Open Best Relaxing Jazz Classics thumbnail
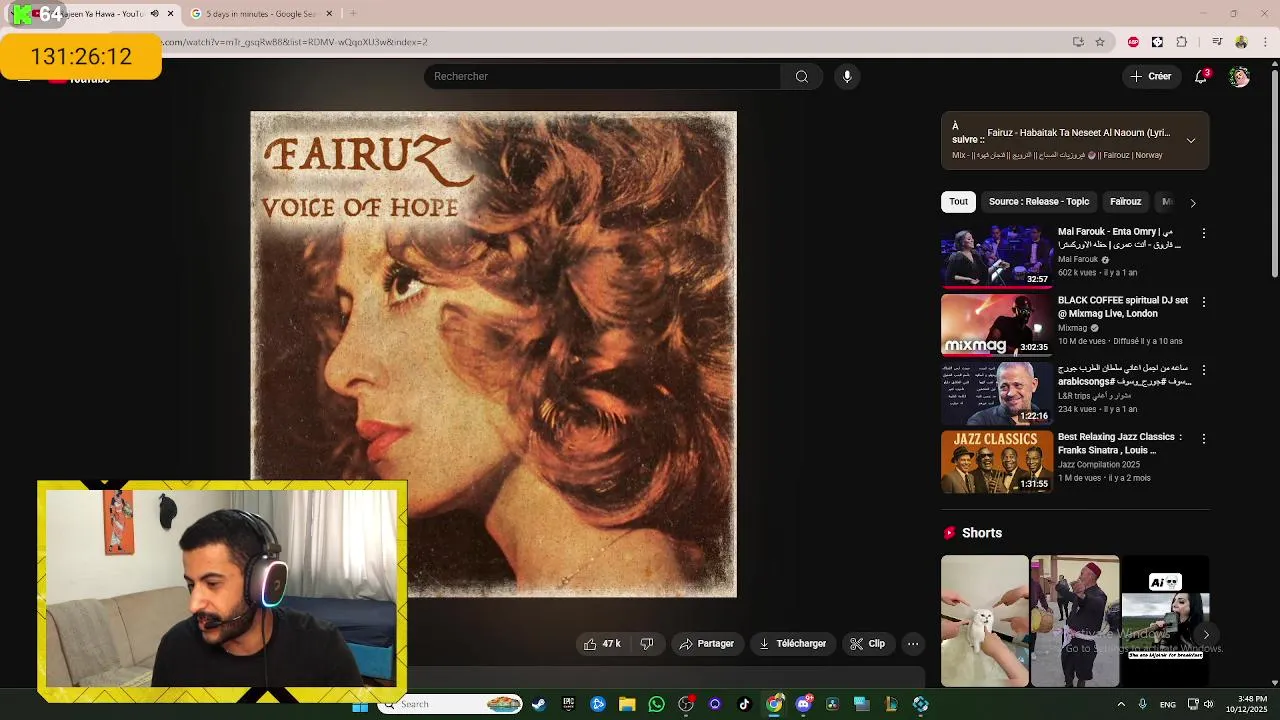Image resolution: width=1280 pixels, height=720 pixels. 996,461
